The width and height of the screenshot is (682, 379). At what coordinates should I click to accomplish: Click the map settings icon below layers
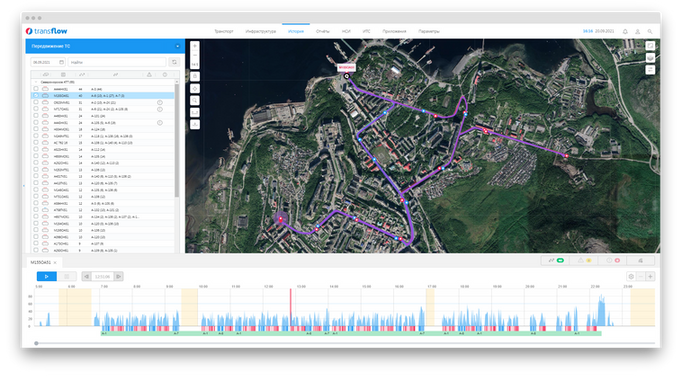pyautogui.click(x=650, y=70)
